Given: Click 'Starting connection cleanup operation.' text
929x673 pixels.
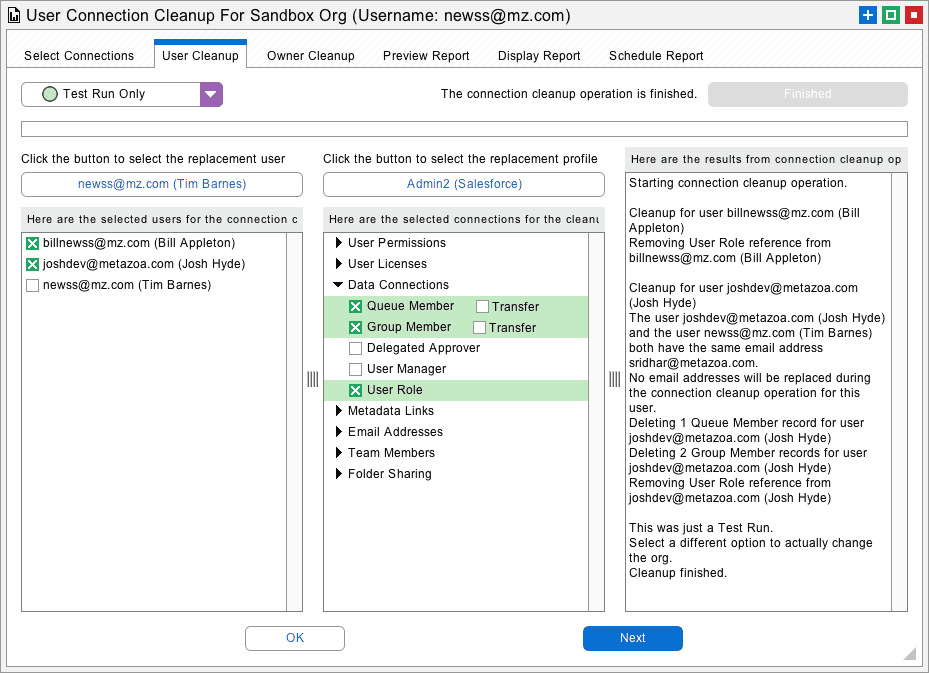Looking at the screenshot, I should pos(738,183).
